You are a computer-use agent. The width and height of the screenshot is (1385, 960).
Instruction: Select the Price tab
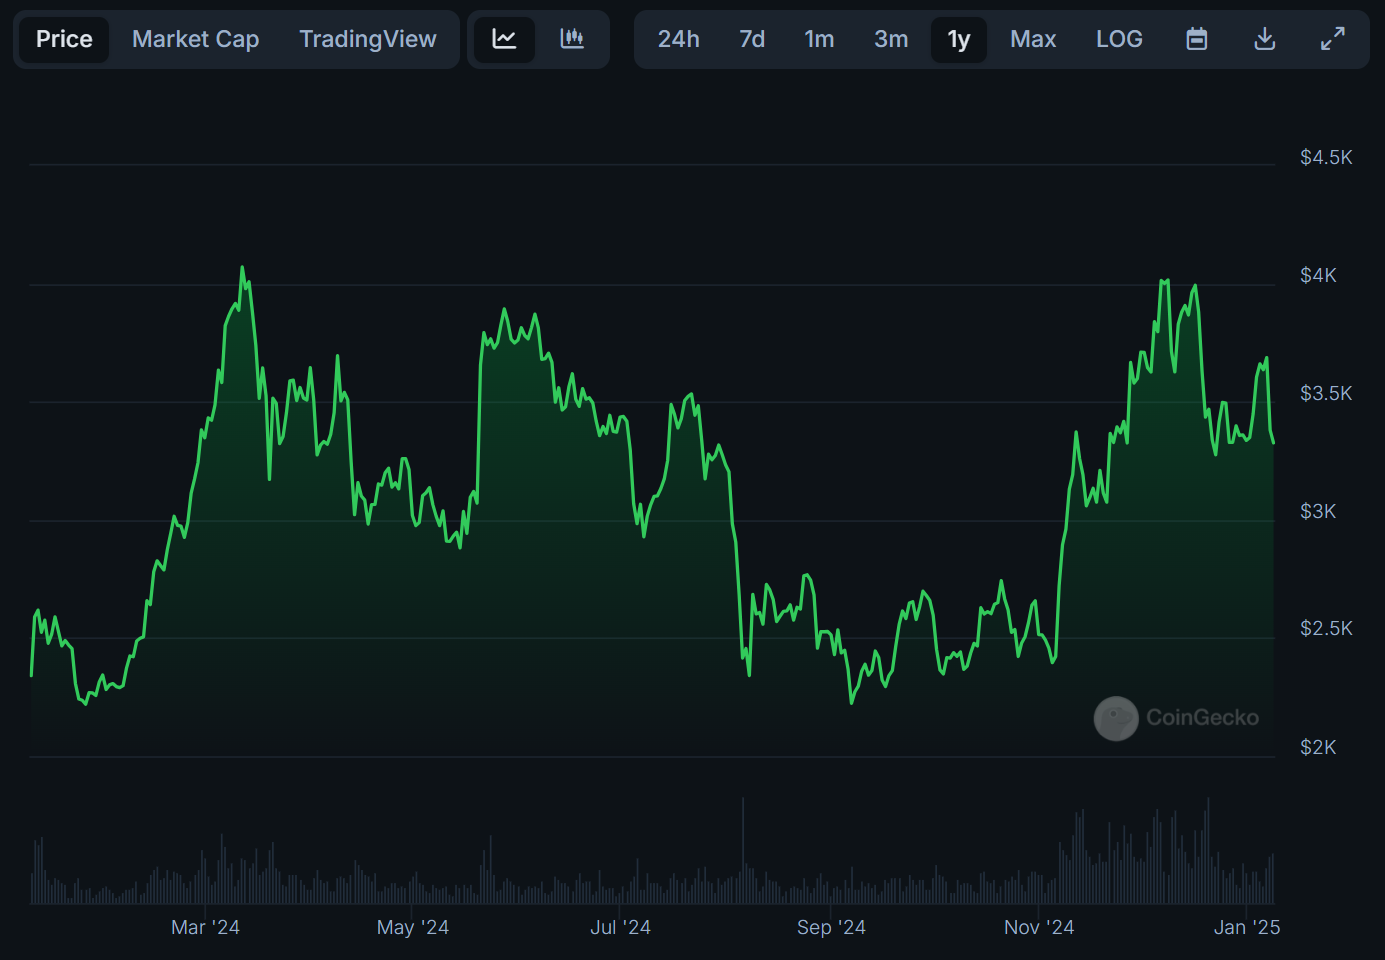[x=64, y=39]
